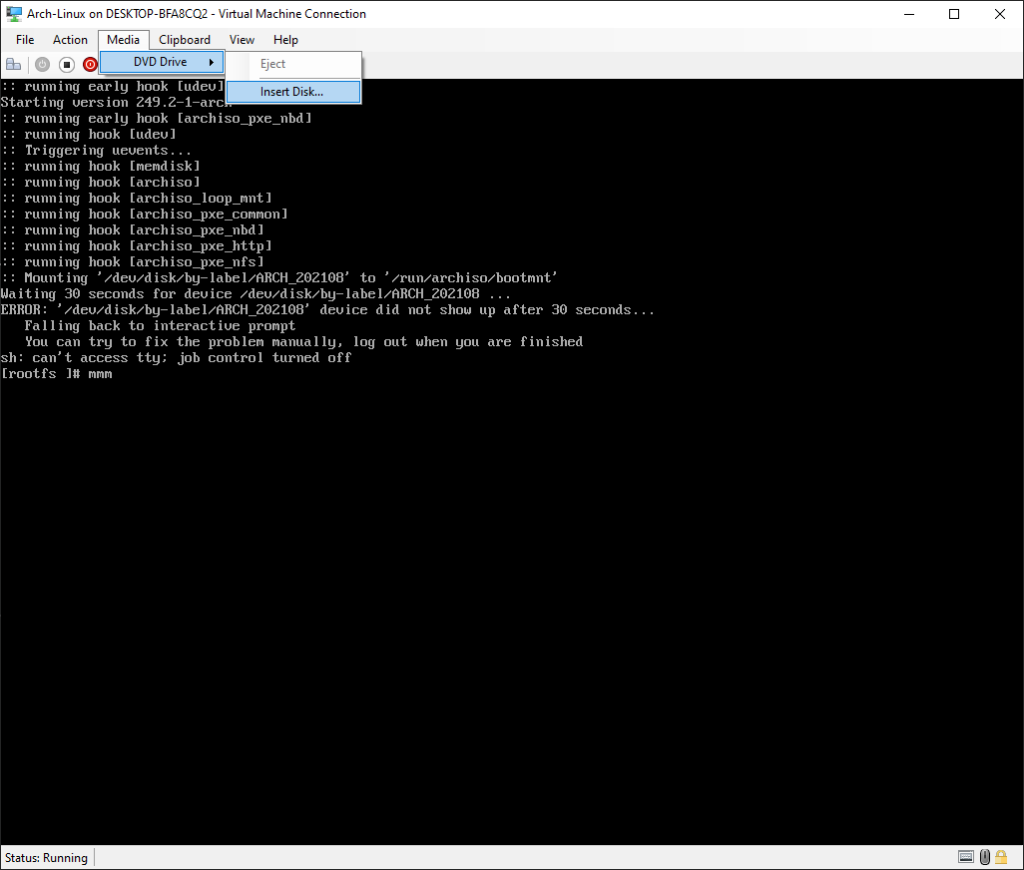Viewport: 1024px width, 870px height.
Task: Open the File menu
Action: 25,40
